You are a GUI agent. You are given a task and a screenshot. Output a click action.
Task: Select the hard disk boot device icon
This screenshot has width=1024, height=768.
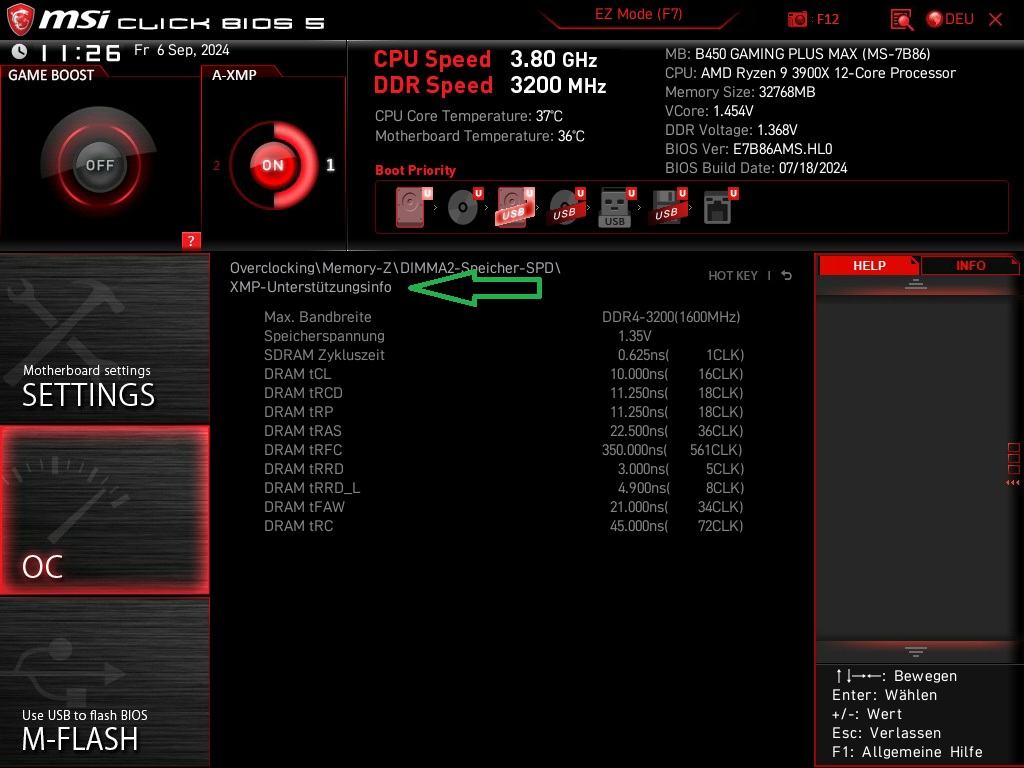click(x=414, y=208)
